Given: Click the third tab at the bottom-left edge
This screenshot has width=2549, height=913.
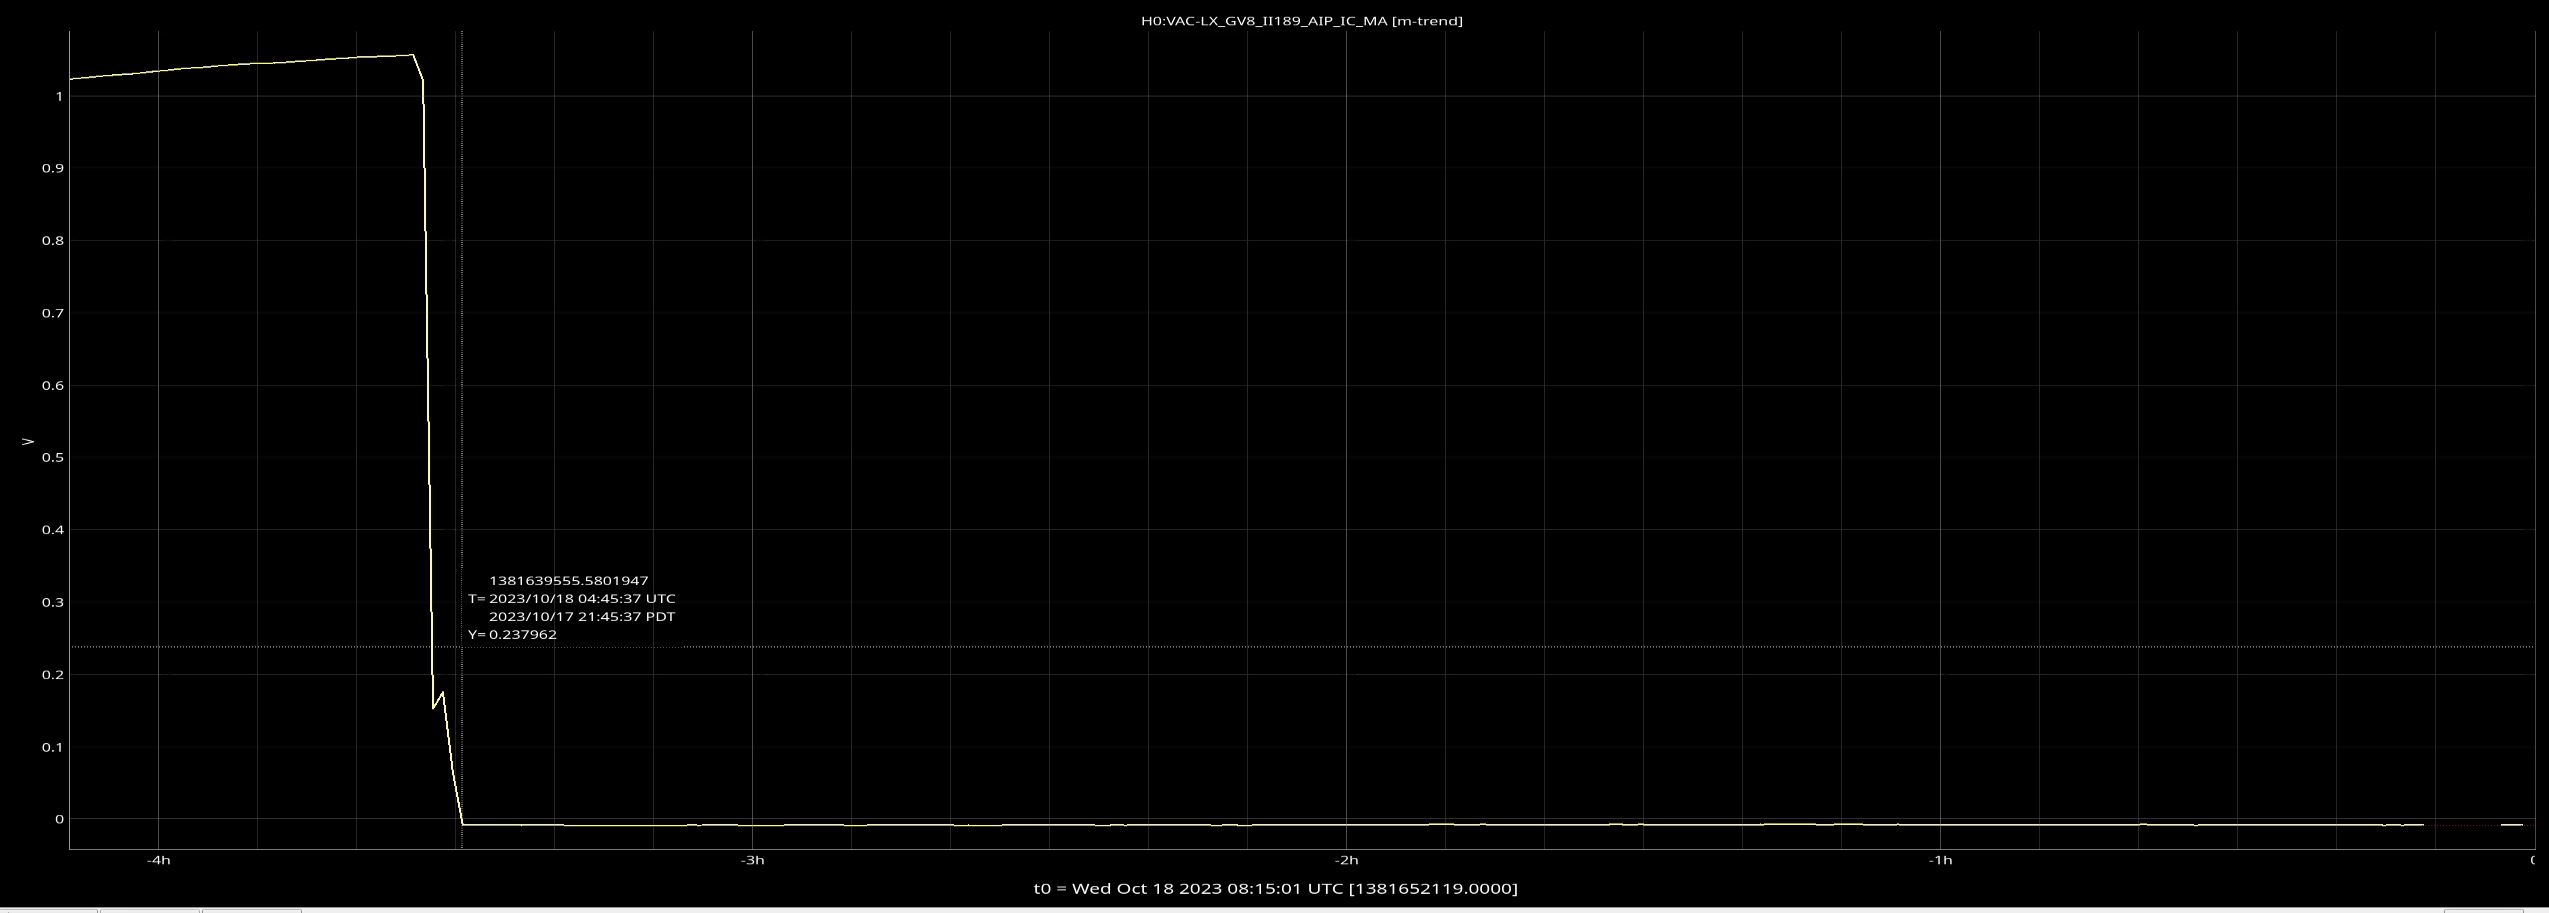Looking at the screenshot, I should point(251,910).
